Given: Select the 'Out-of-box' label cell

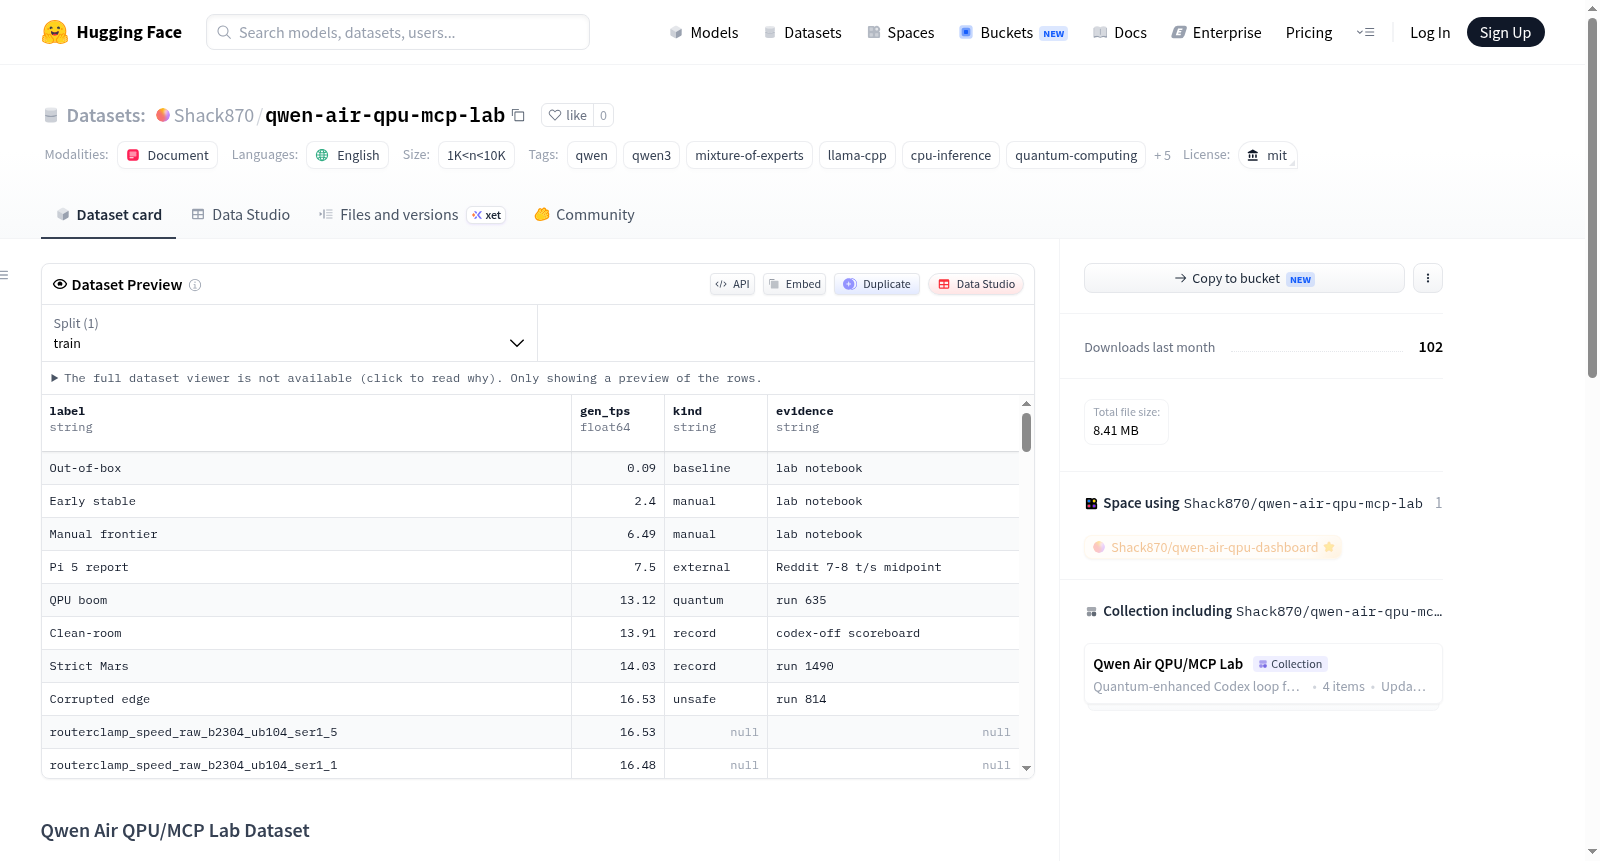Looking at the screenshot, I should pos(306,468).
